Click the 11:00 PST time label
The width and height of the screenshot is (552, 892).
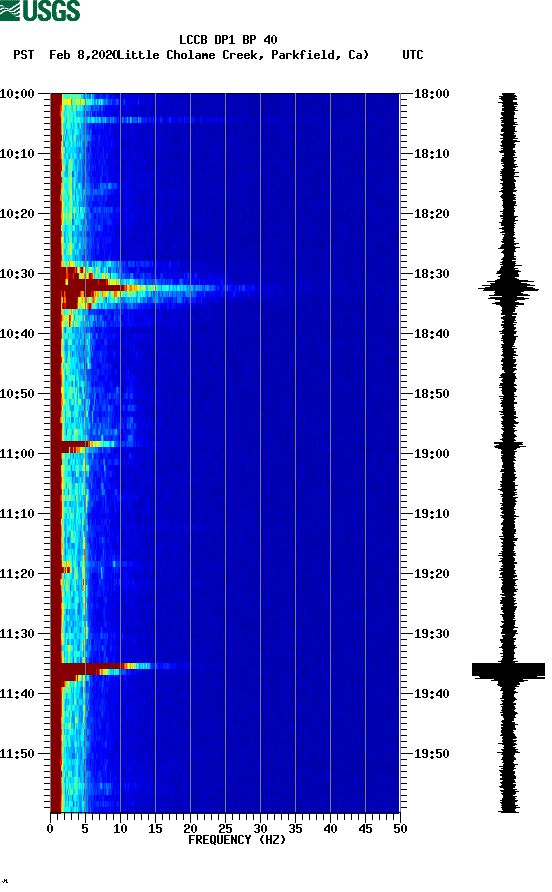click(x=17, y=454)
